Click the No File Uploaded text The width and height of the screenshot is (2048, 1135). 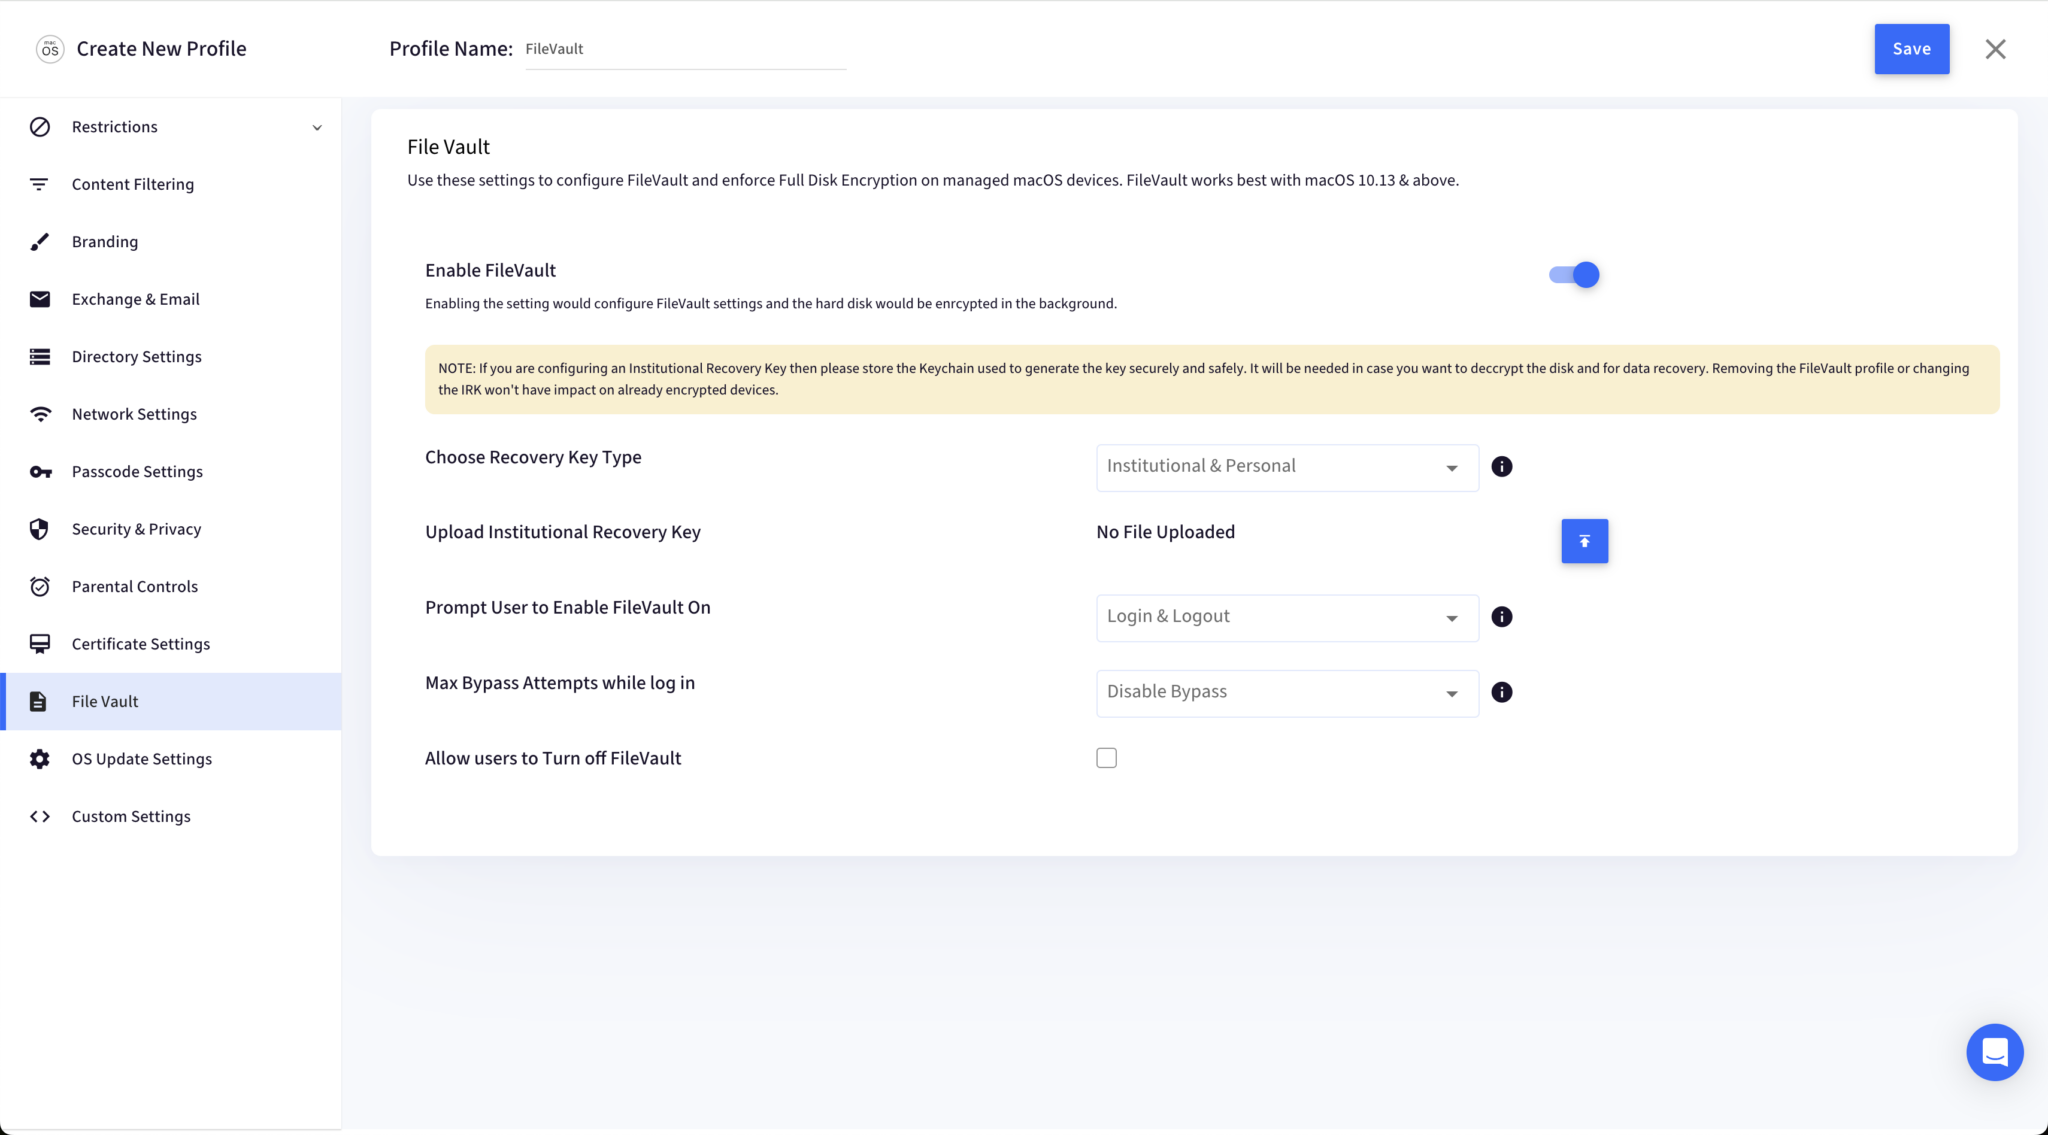click(x=1166, y=532)
